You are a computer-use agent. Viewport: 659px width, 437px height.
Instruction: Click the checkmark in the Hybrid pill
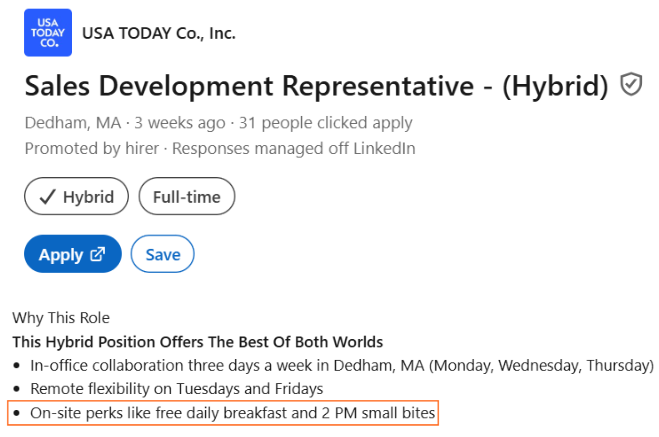pyautogui.click(x=47, y=197)
